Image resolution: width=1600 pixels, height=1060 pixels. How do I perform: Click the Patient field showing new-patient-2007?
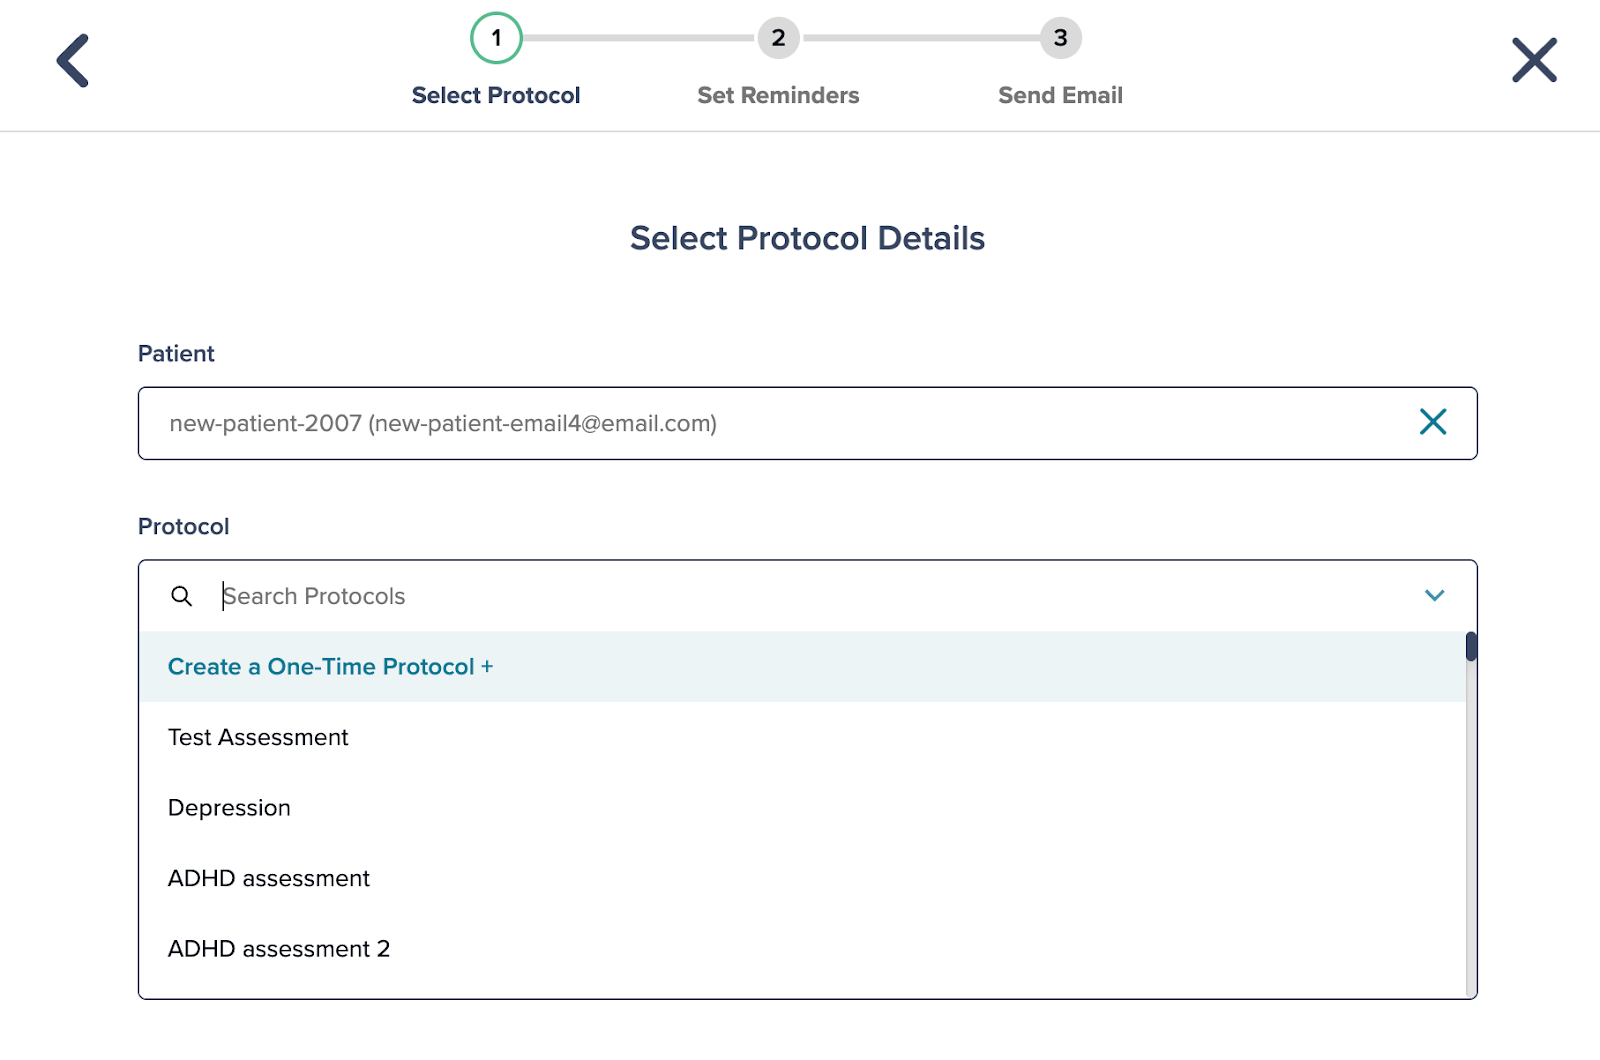point(807,423)
